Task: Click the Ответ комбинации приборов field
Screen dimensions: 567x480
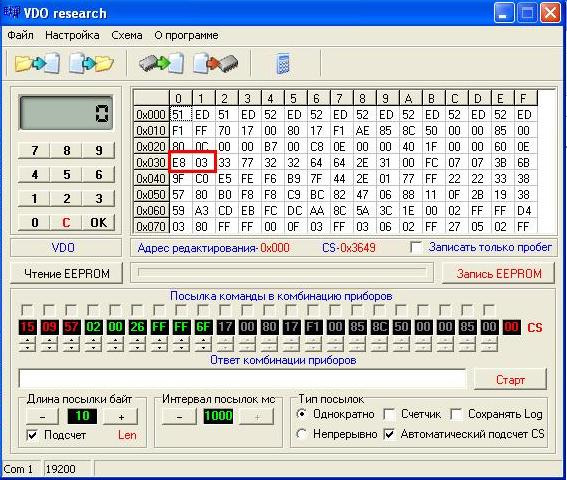Action: click(x=242, y=379)
